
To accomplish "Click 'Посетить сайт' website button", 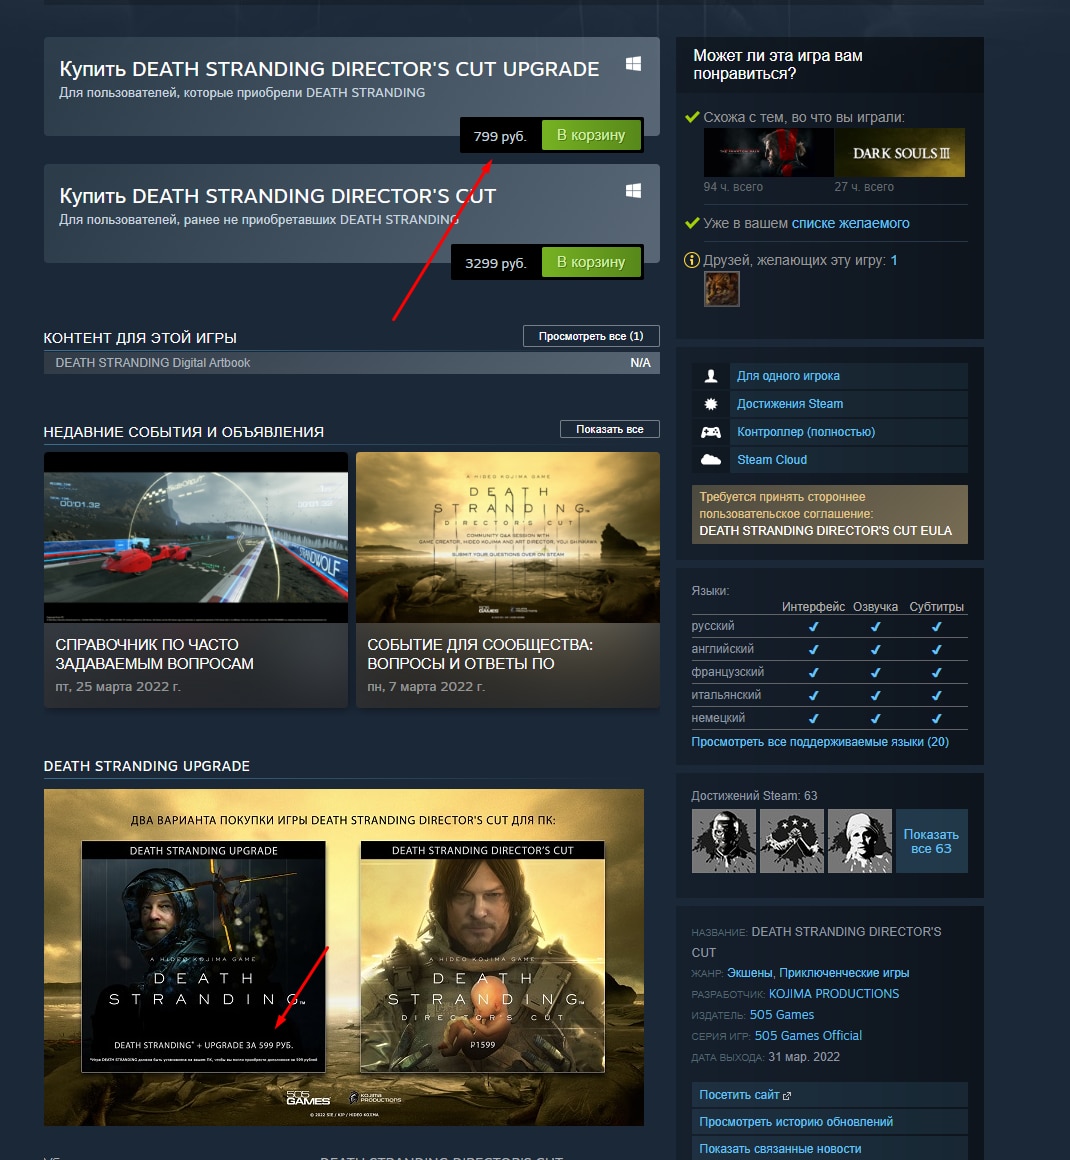I will coord(830,1095).
